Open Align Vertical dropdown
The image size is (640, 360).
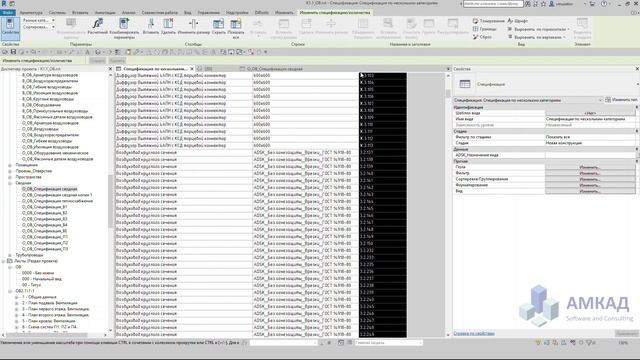(537, 37)
